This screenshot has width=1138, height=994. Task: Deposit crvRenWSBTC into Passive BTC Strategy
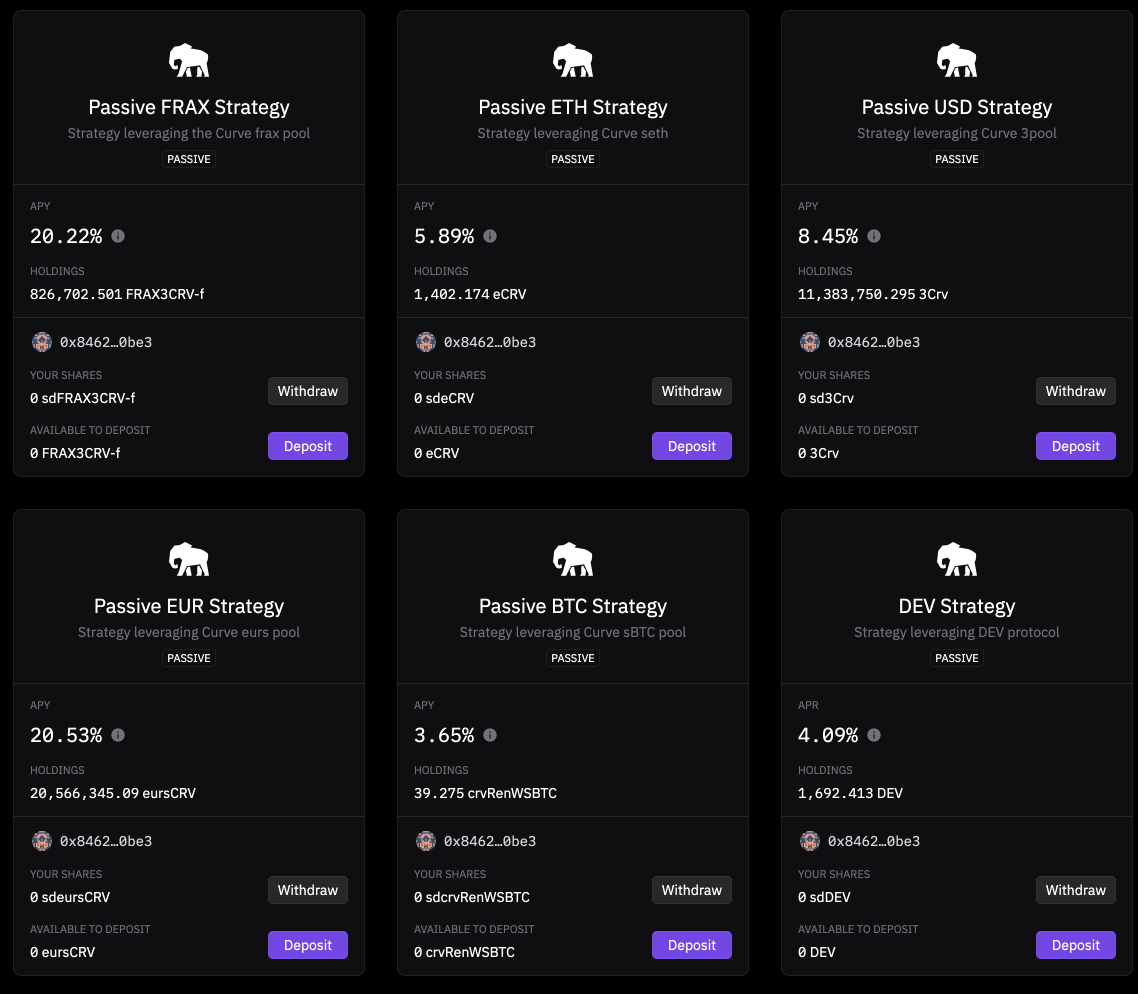pos(691,945)
